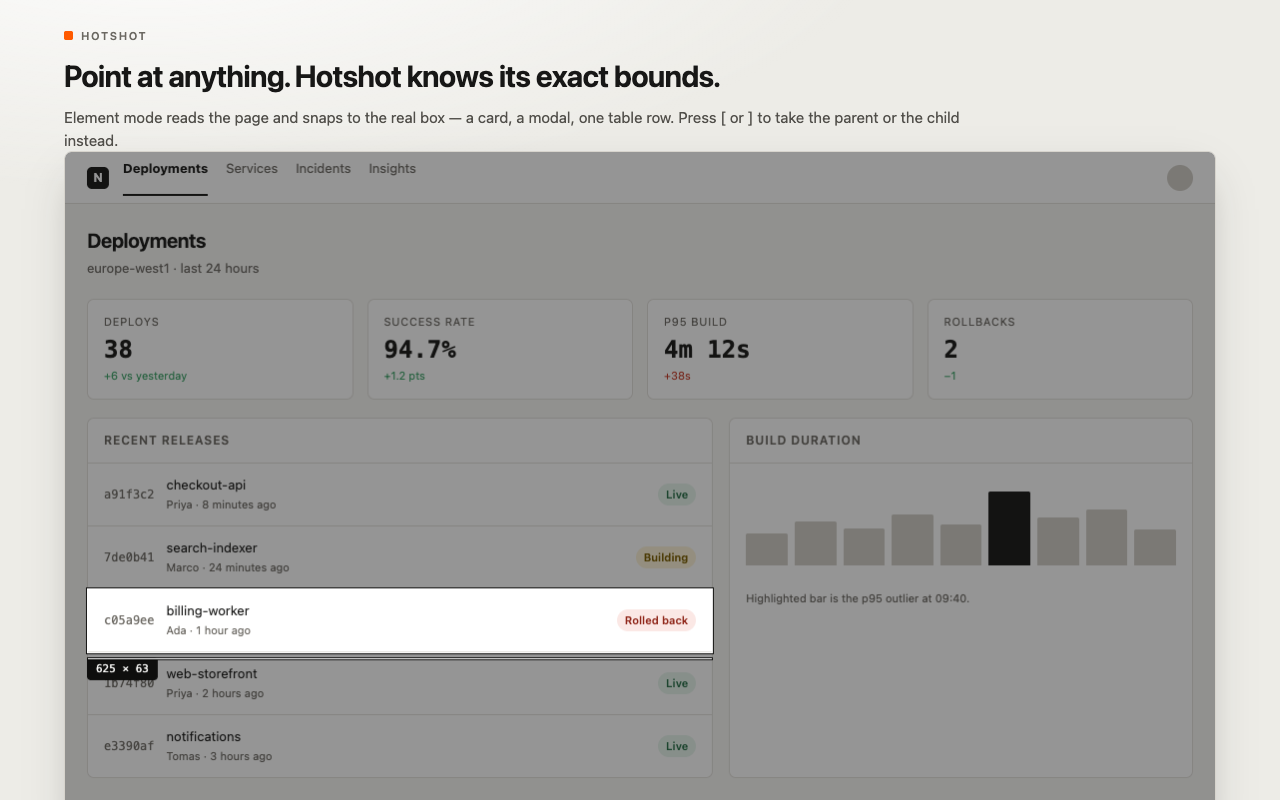Click the "4m 12s" P95 build value
Screen dimensions: 1280x800
pyautogui.click(x=707, y=349)
